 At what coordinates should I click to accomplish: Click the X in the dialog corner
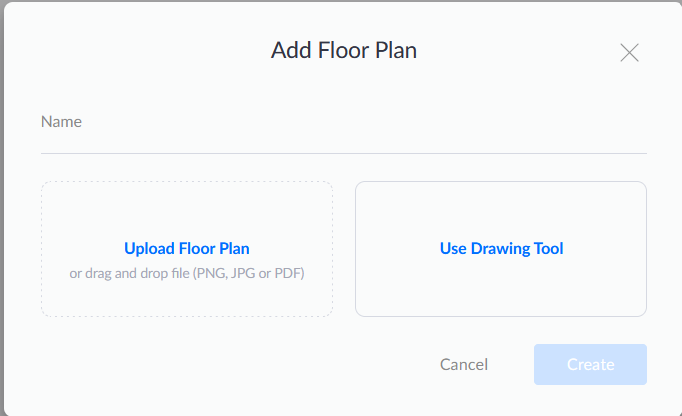[x=629, y=53]
